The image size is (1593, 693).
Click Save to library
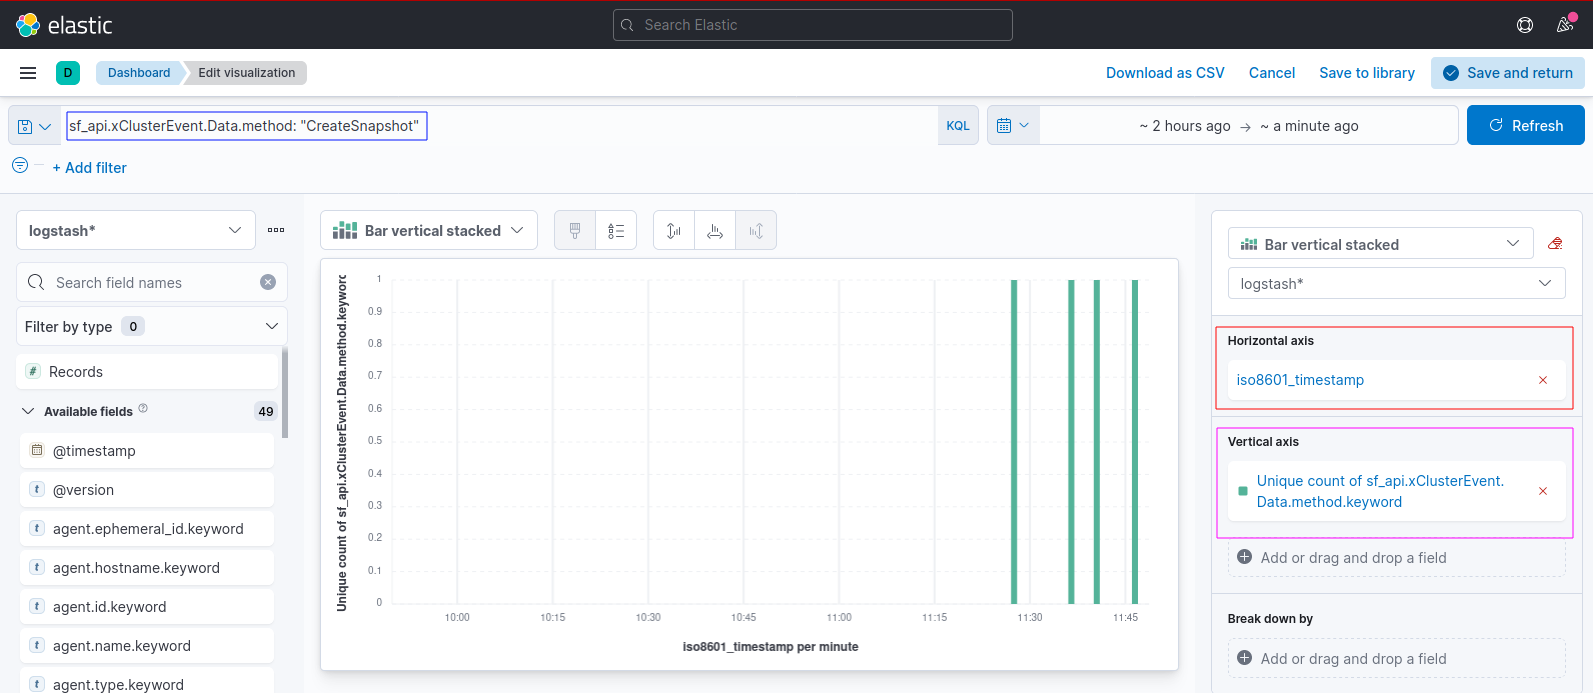[x=1367, y=73]
